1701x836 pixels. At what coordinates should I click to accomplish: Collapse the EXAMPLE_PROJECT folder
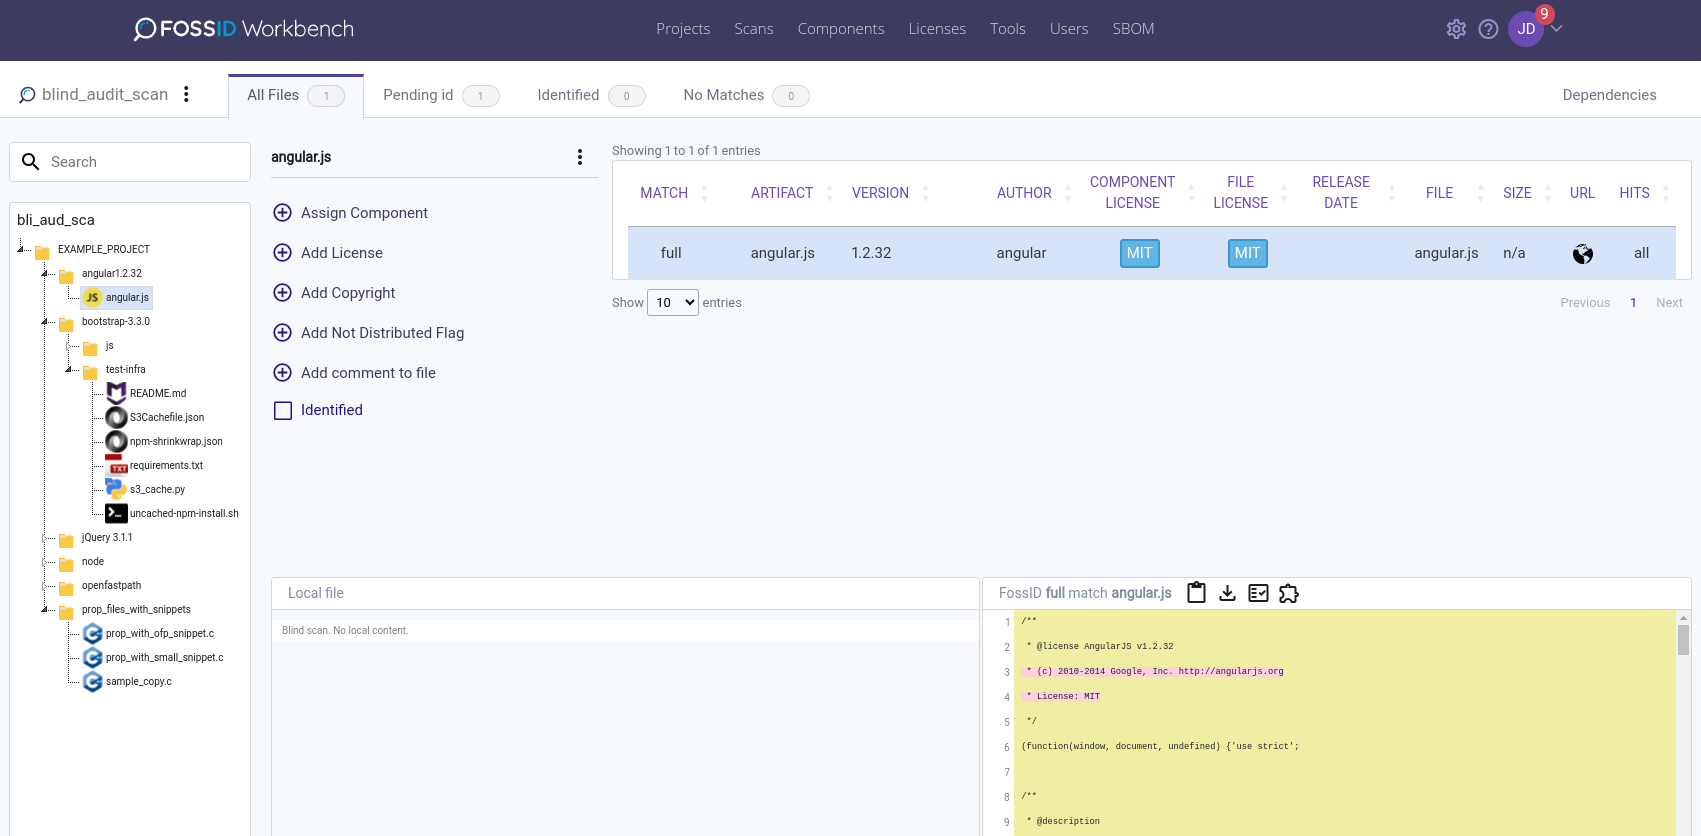click(20, 248)
